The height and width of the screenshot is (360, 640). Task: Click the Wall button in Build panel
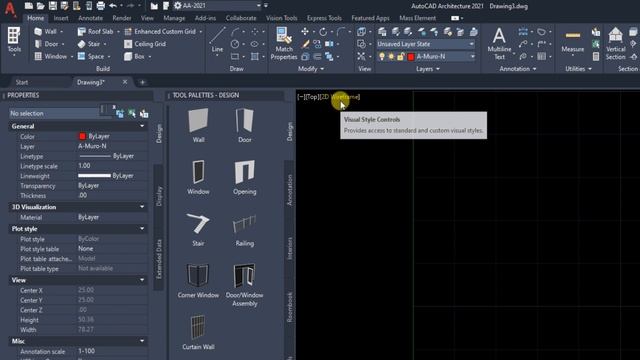[x=46, y=31]
